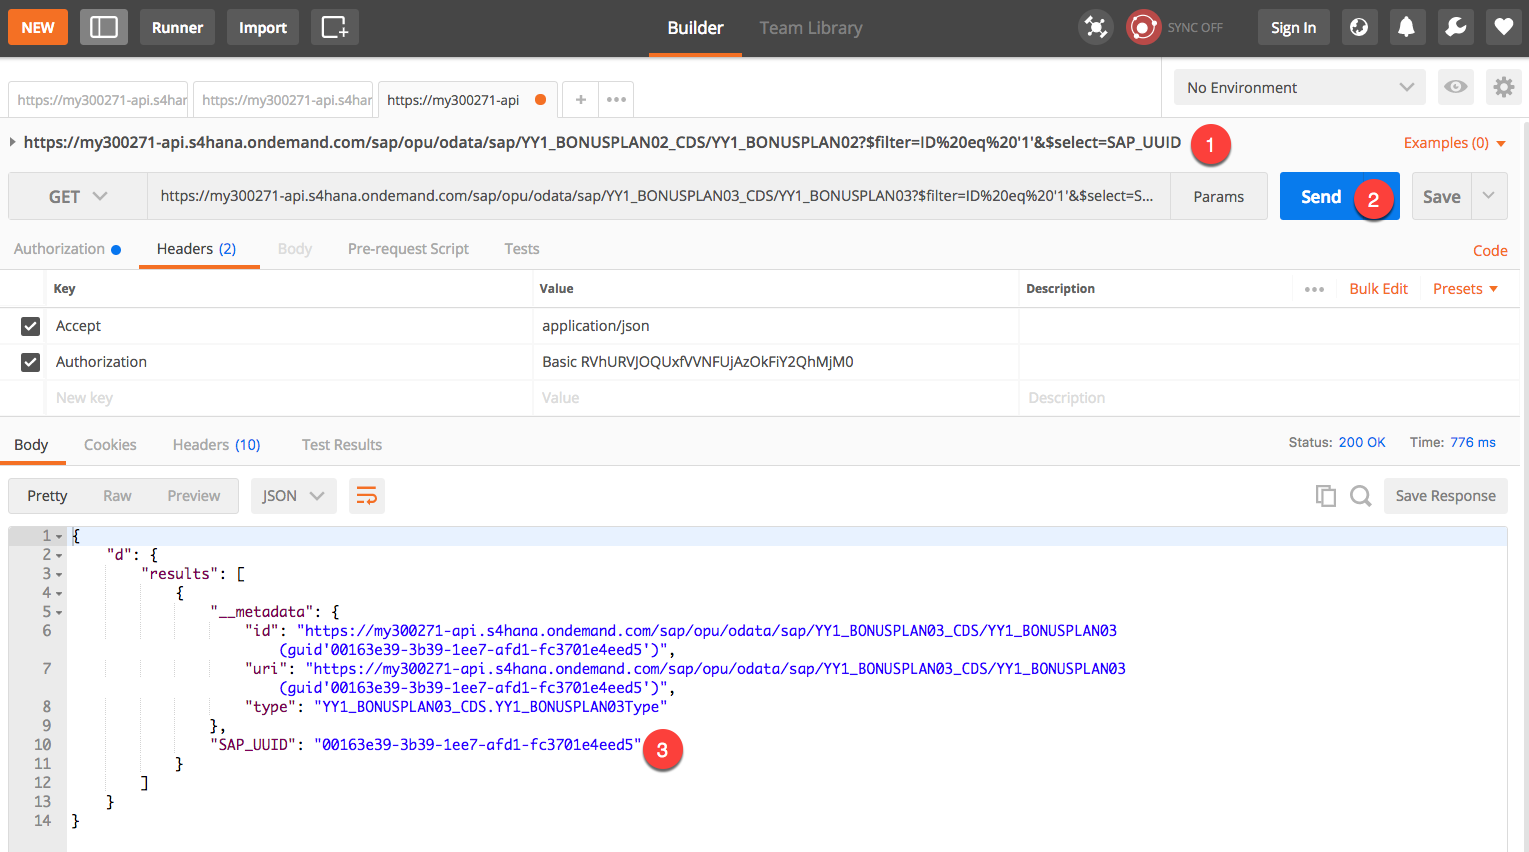Open the Save dropdown arrow
Viewport: 1529px width, 852px height.
[1489, 196]
